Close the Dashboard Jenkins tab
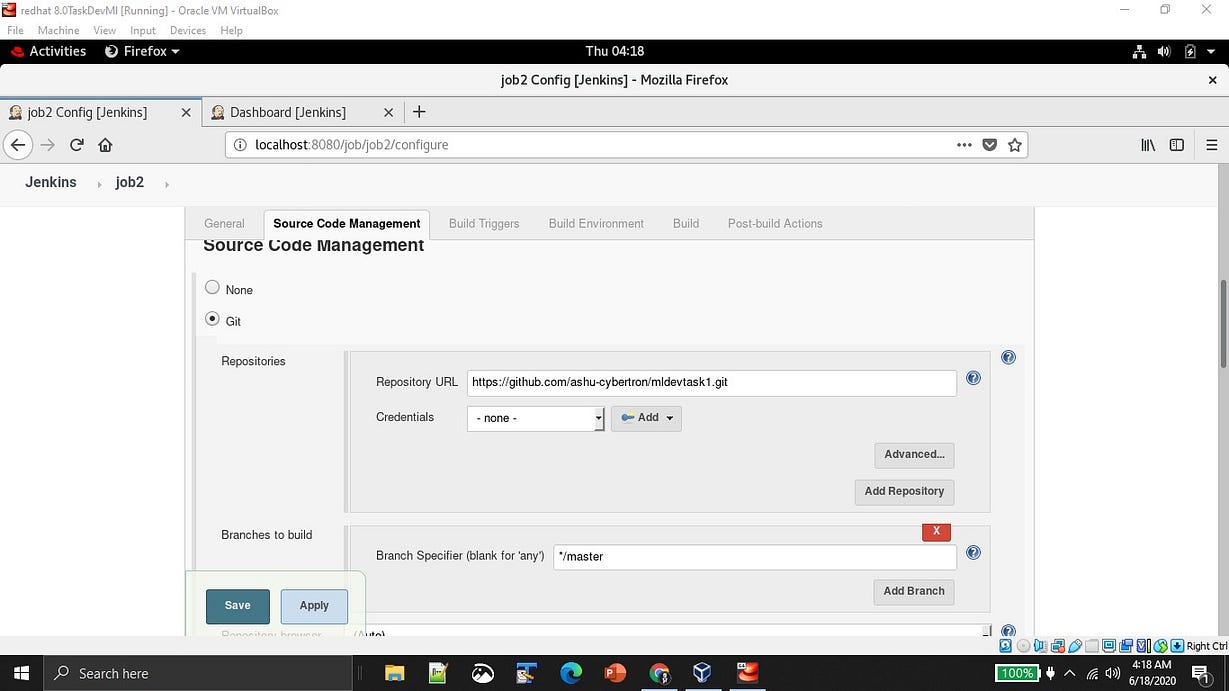This screenshot has height=691, width=1229. click(388, 112)
